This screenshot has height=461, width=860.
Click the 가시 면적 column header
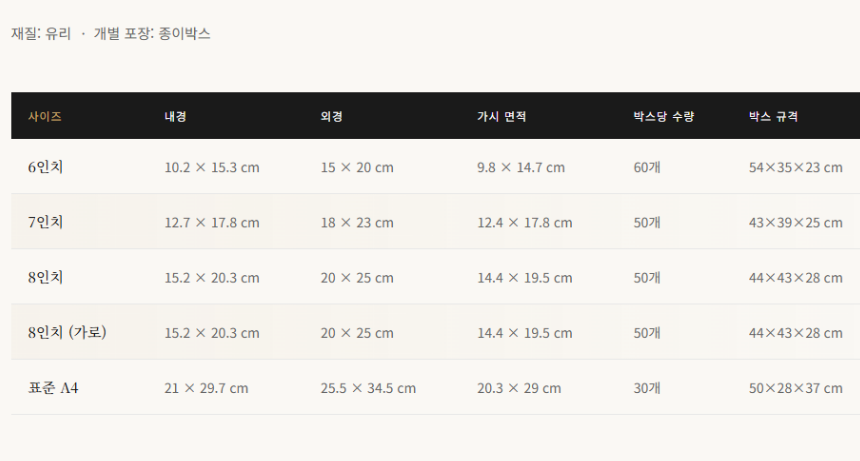(501, 116)
